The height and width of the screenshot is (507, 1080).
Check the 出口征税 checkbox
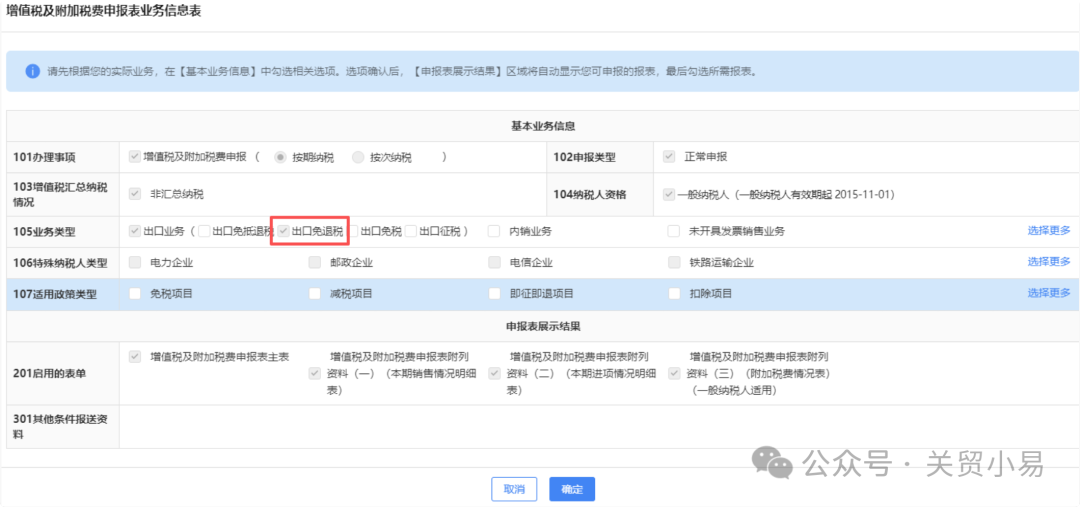click(411, 231)
